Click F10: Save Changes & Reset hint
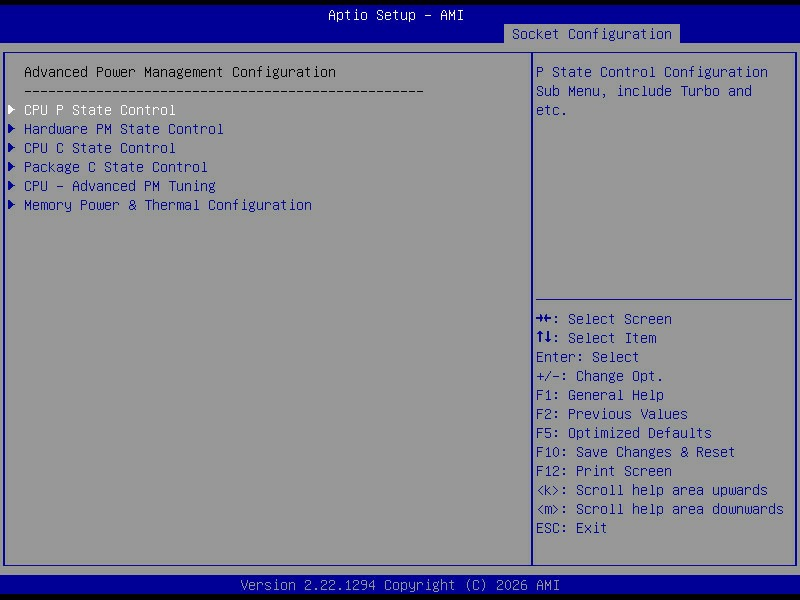The width and height of the screenshot is (800, 600). point(635,452)
